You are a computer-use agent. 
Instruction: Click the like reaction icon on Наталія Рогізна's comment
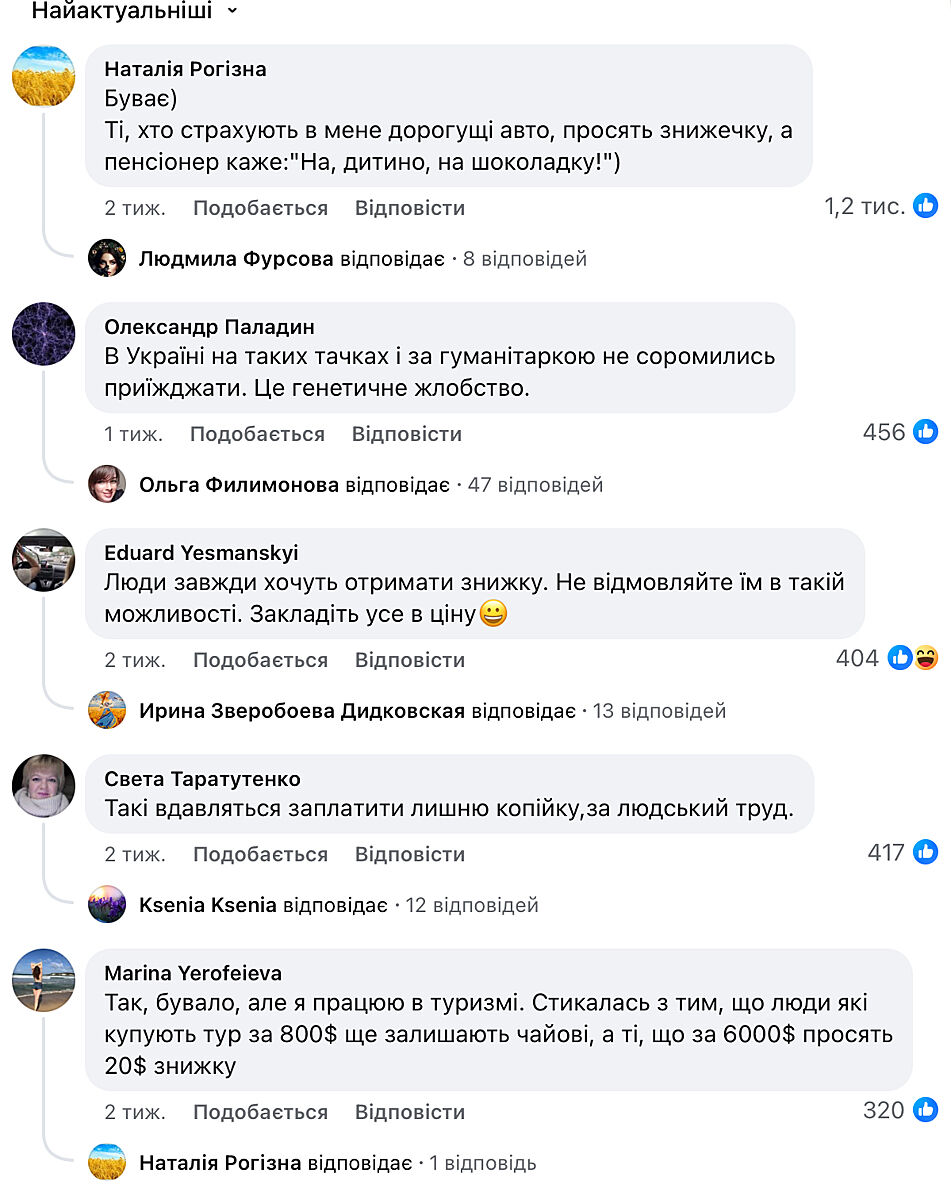click(927, 207)
